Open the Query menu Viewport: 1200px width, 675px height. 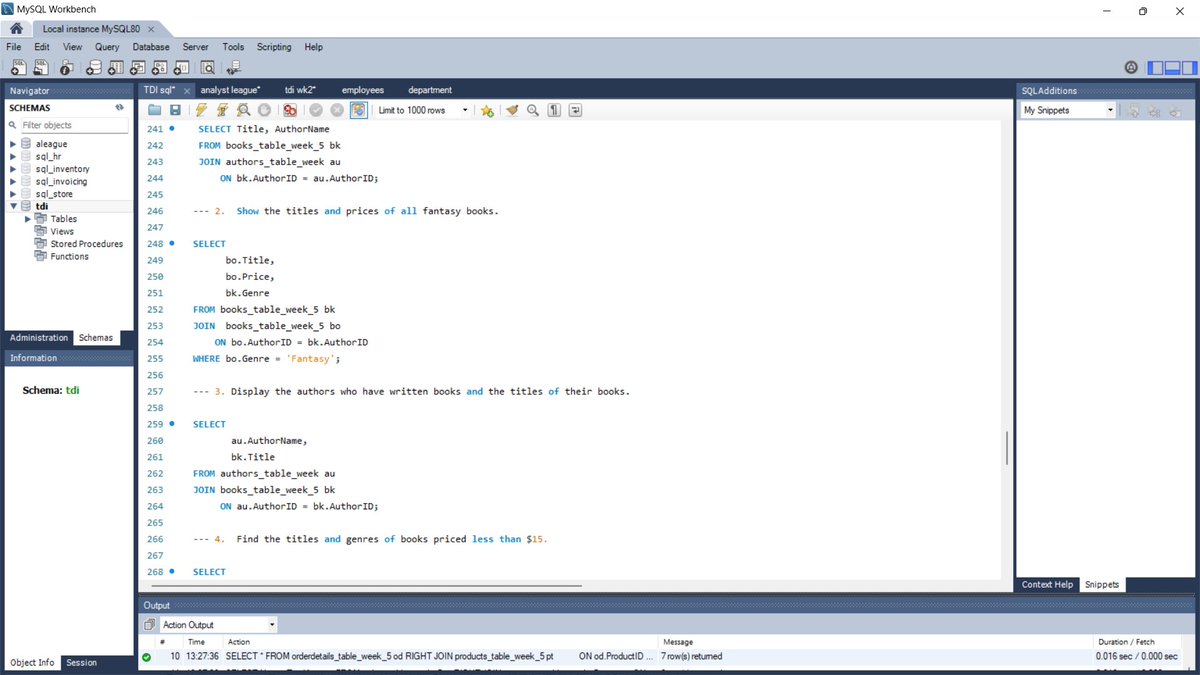(107, 47)
